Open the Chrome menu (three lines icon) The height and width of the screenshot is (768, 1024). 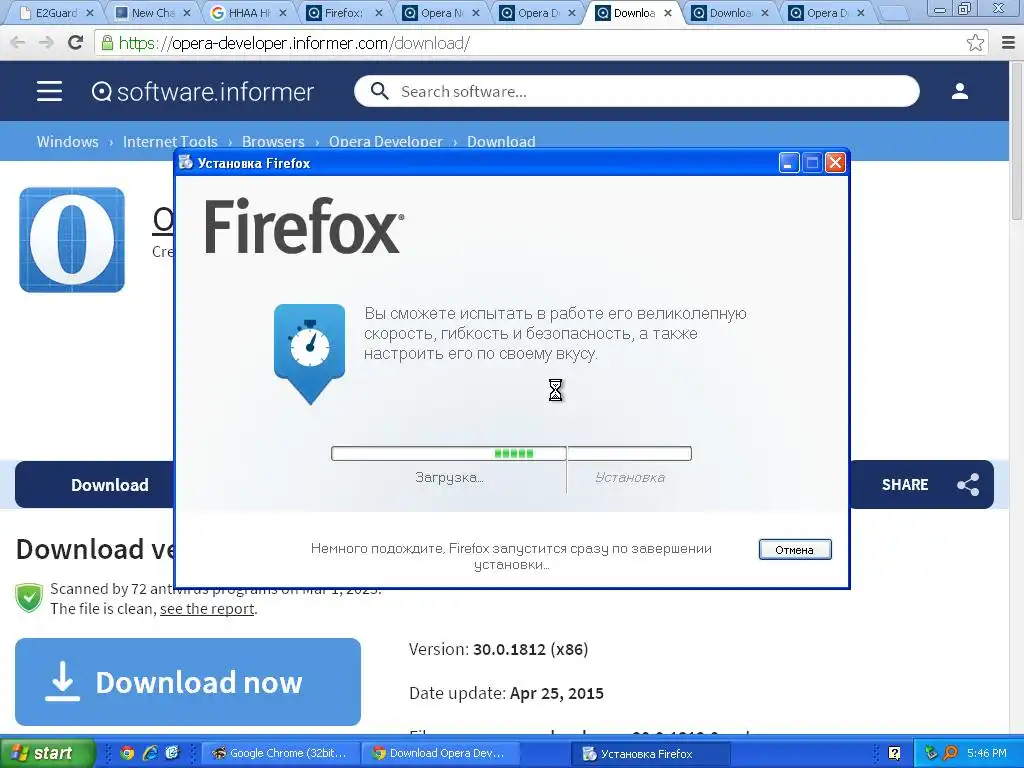[x=1008, y=43]
